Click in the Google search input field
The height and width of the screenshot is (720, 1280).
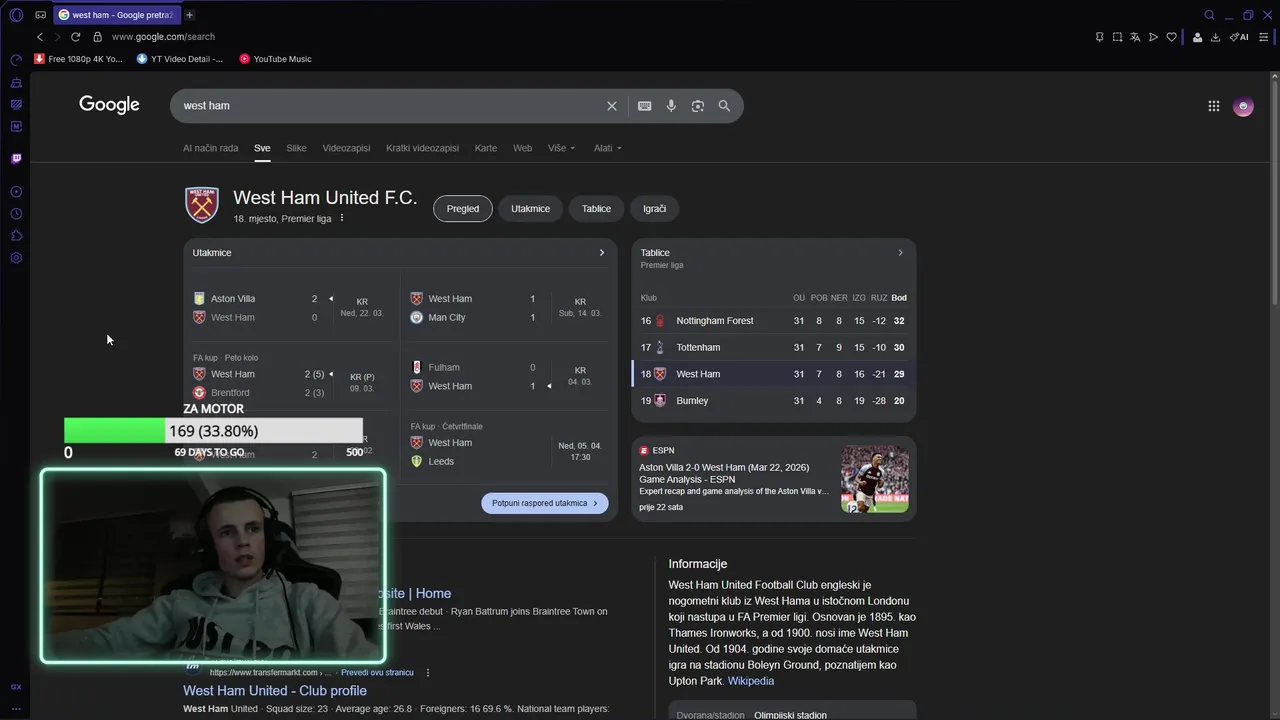click(x=390, y=106)
